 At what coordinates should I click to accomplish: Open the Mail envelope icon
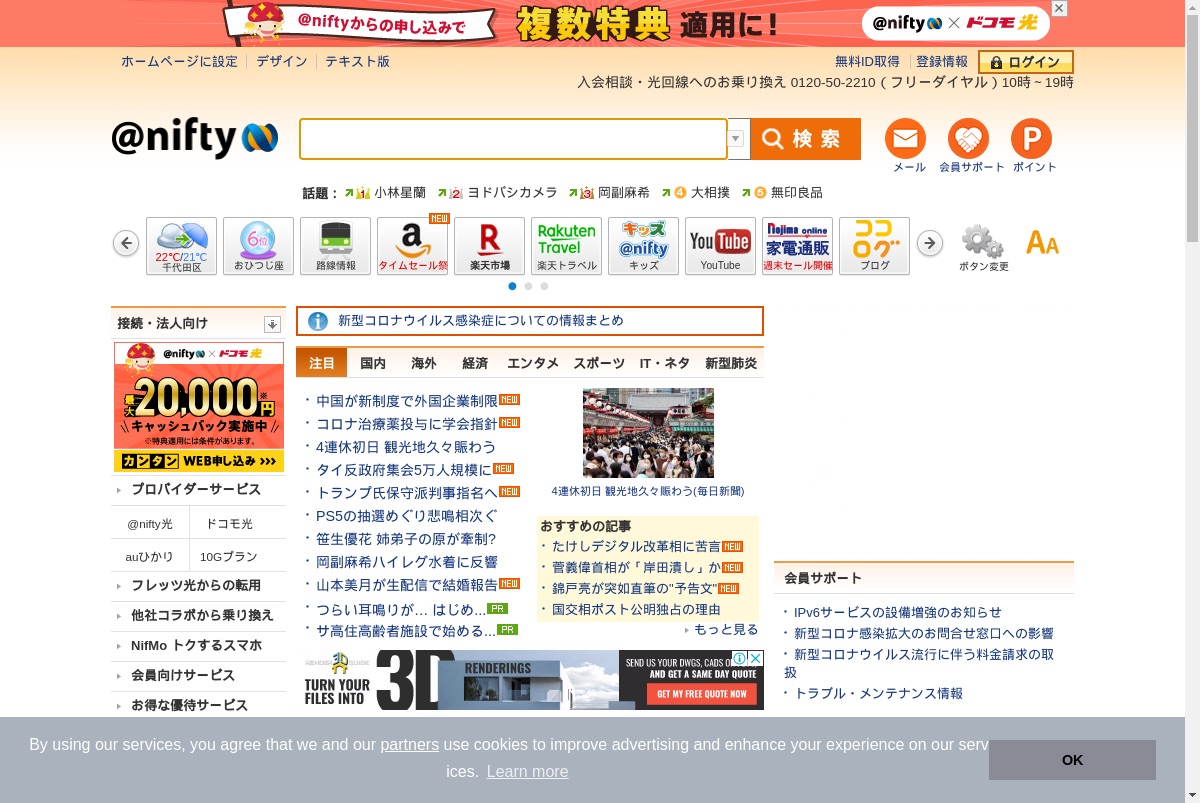click(905, 139)
